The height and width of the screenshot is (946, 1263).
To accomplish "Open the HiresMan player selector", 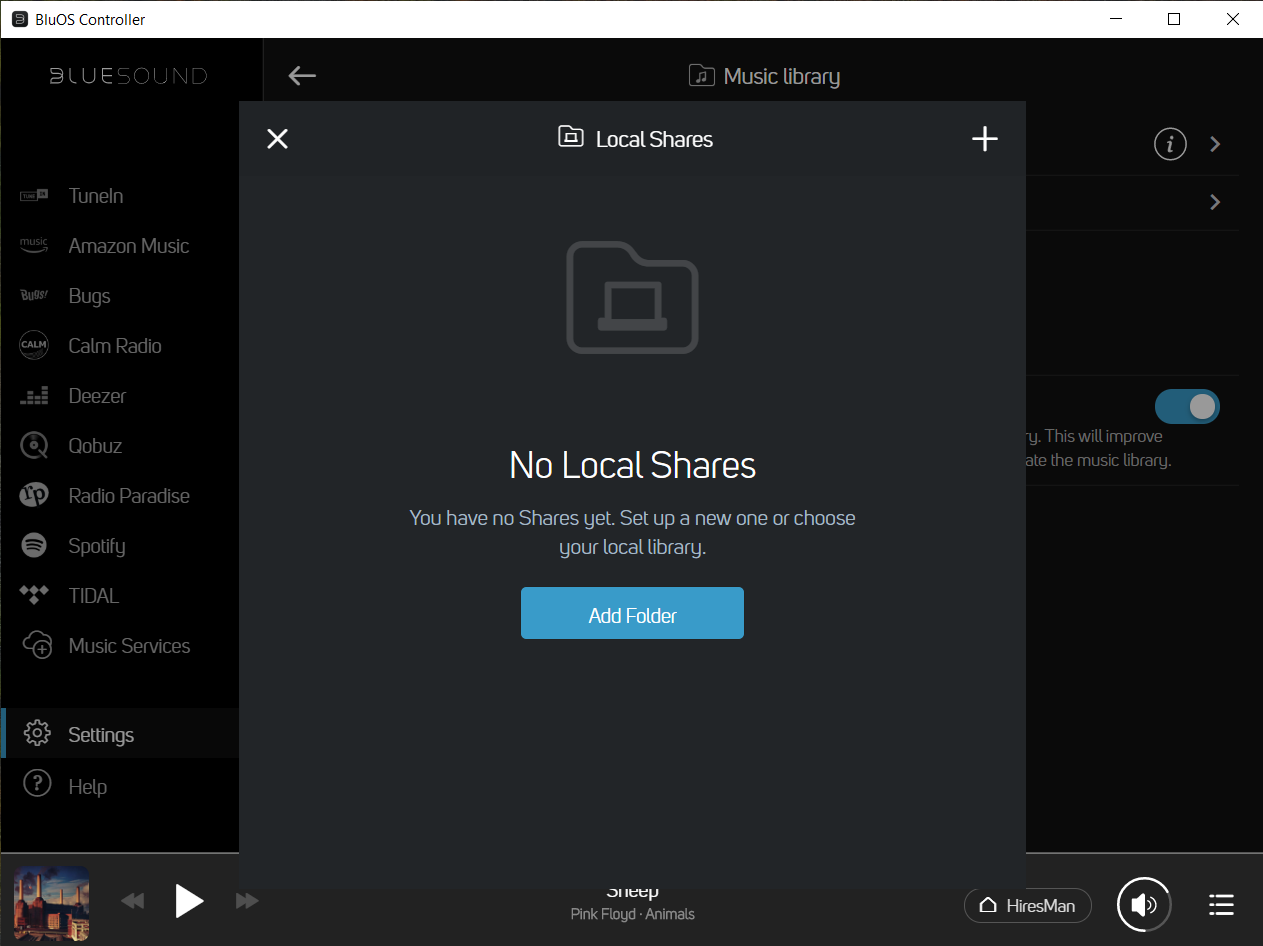I will point(1027,905).
